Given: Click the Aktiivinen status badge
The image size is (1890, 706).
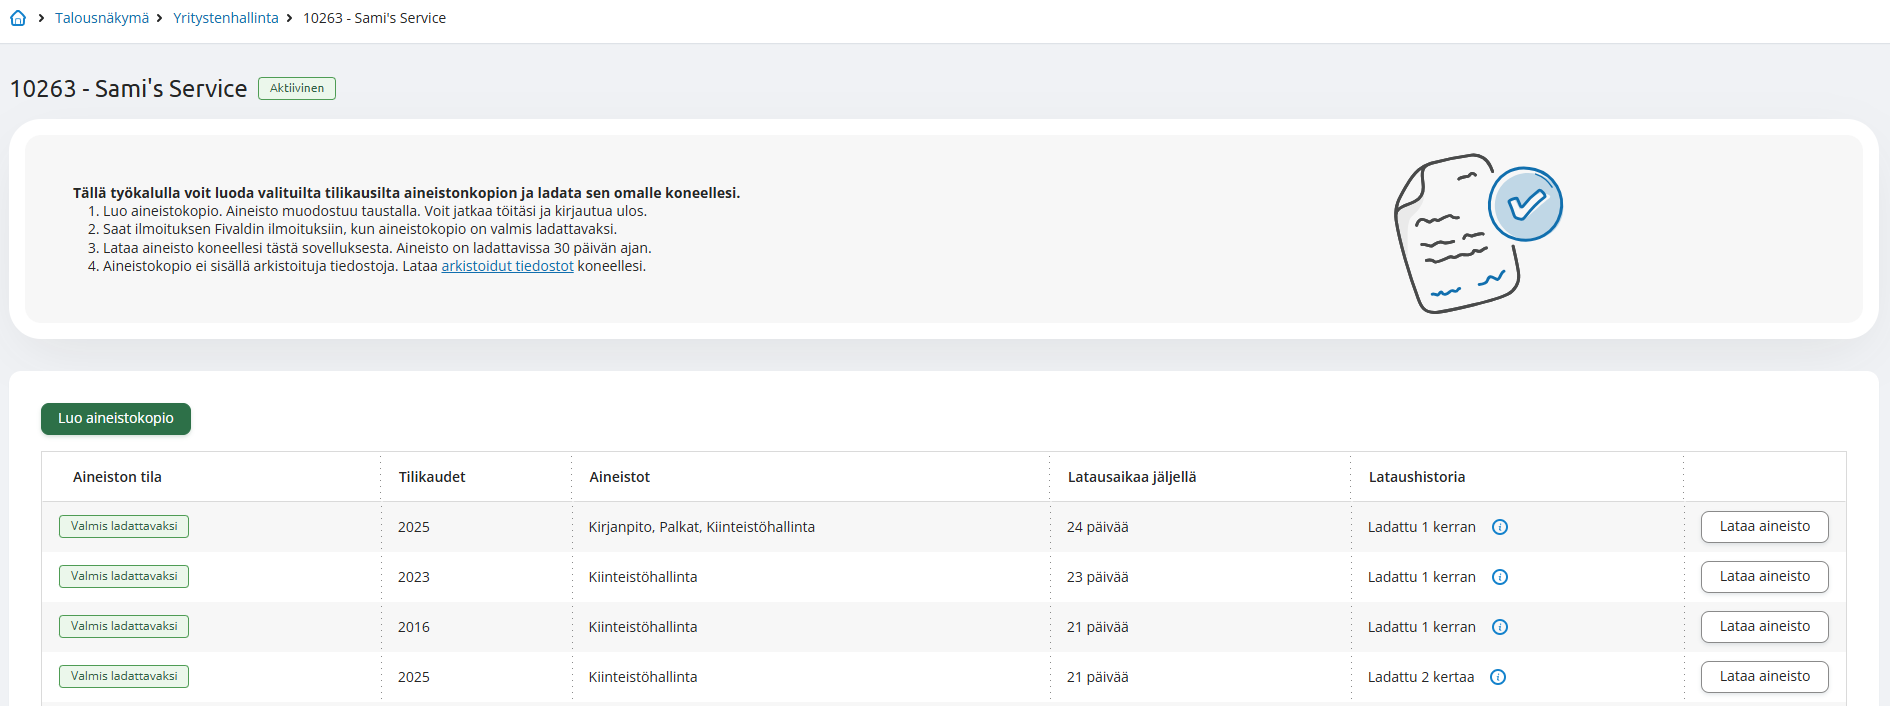Looking at the screenshot, I should point(297,88).
